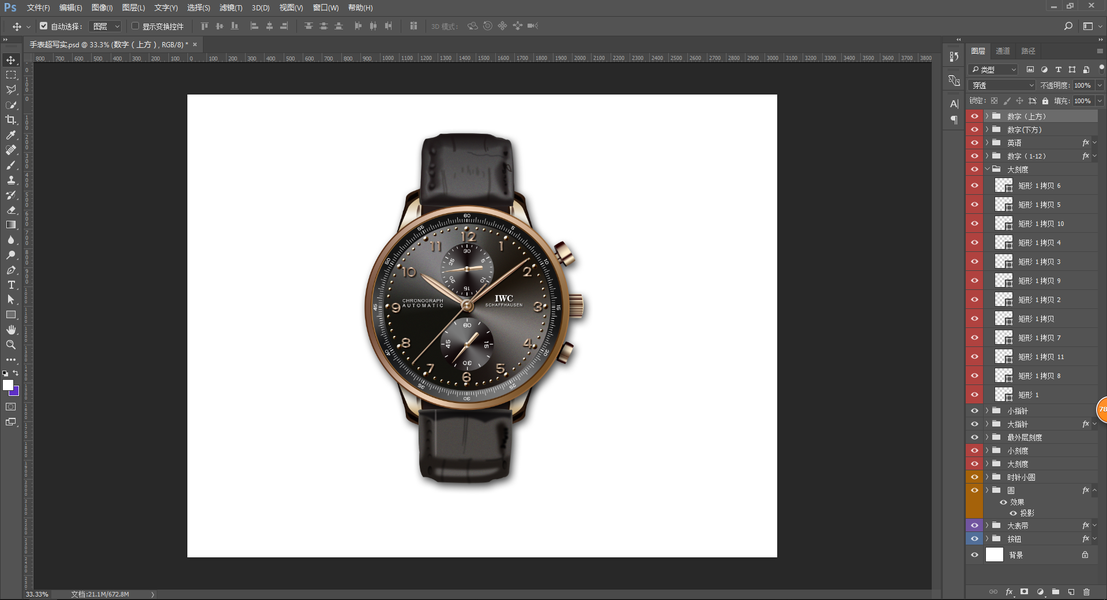This screenshot has height=600, width=1107.
Task: Select the Pen tool
Action: click(11, 270)
